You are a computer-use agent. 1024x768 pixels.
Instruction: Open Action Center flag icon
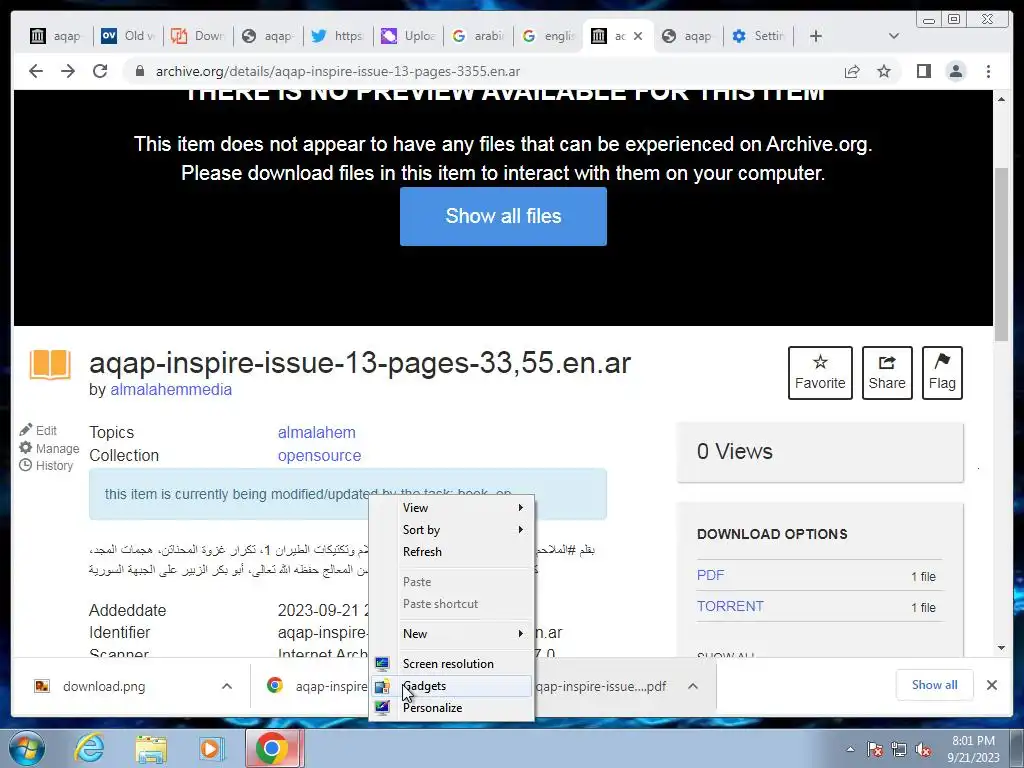[x=874, y=749]
